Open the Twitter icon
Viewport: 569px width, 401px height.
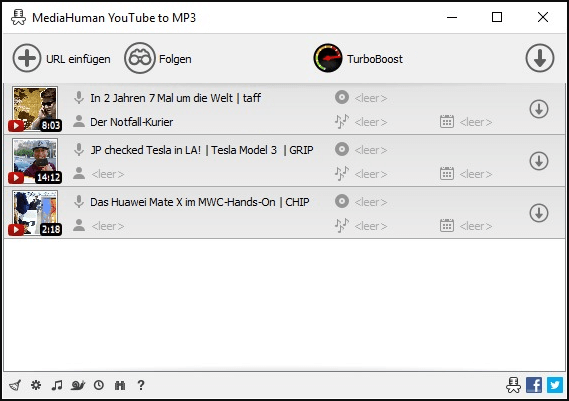pyautogui.click(x=555, y=385)
